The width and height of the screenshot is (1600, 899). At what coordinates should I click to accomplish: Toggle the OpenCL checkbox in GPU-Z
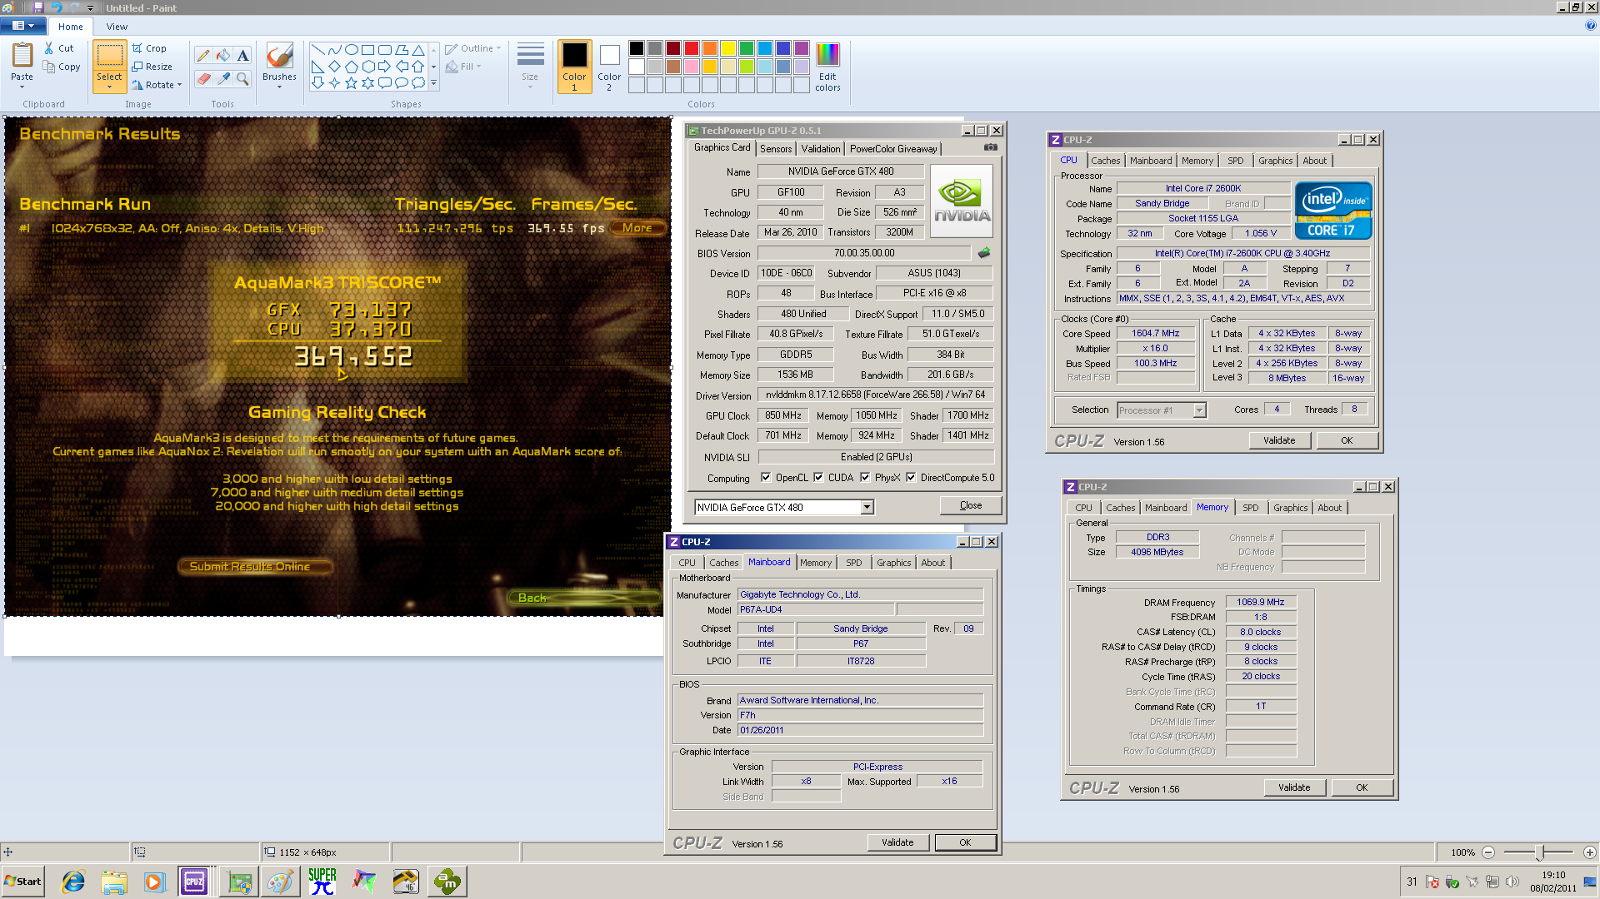click(765, 477)
